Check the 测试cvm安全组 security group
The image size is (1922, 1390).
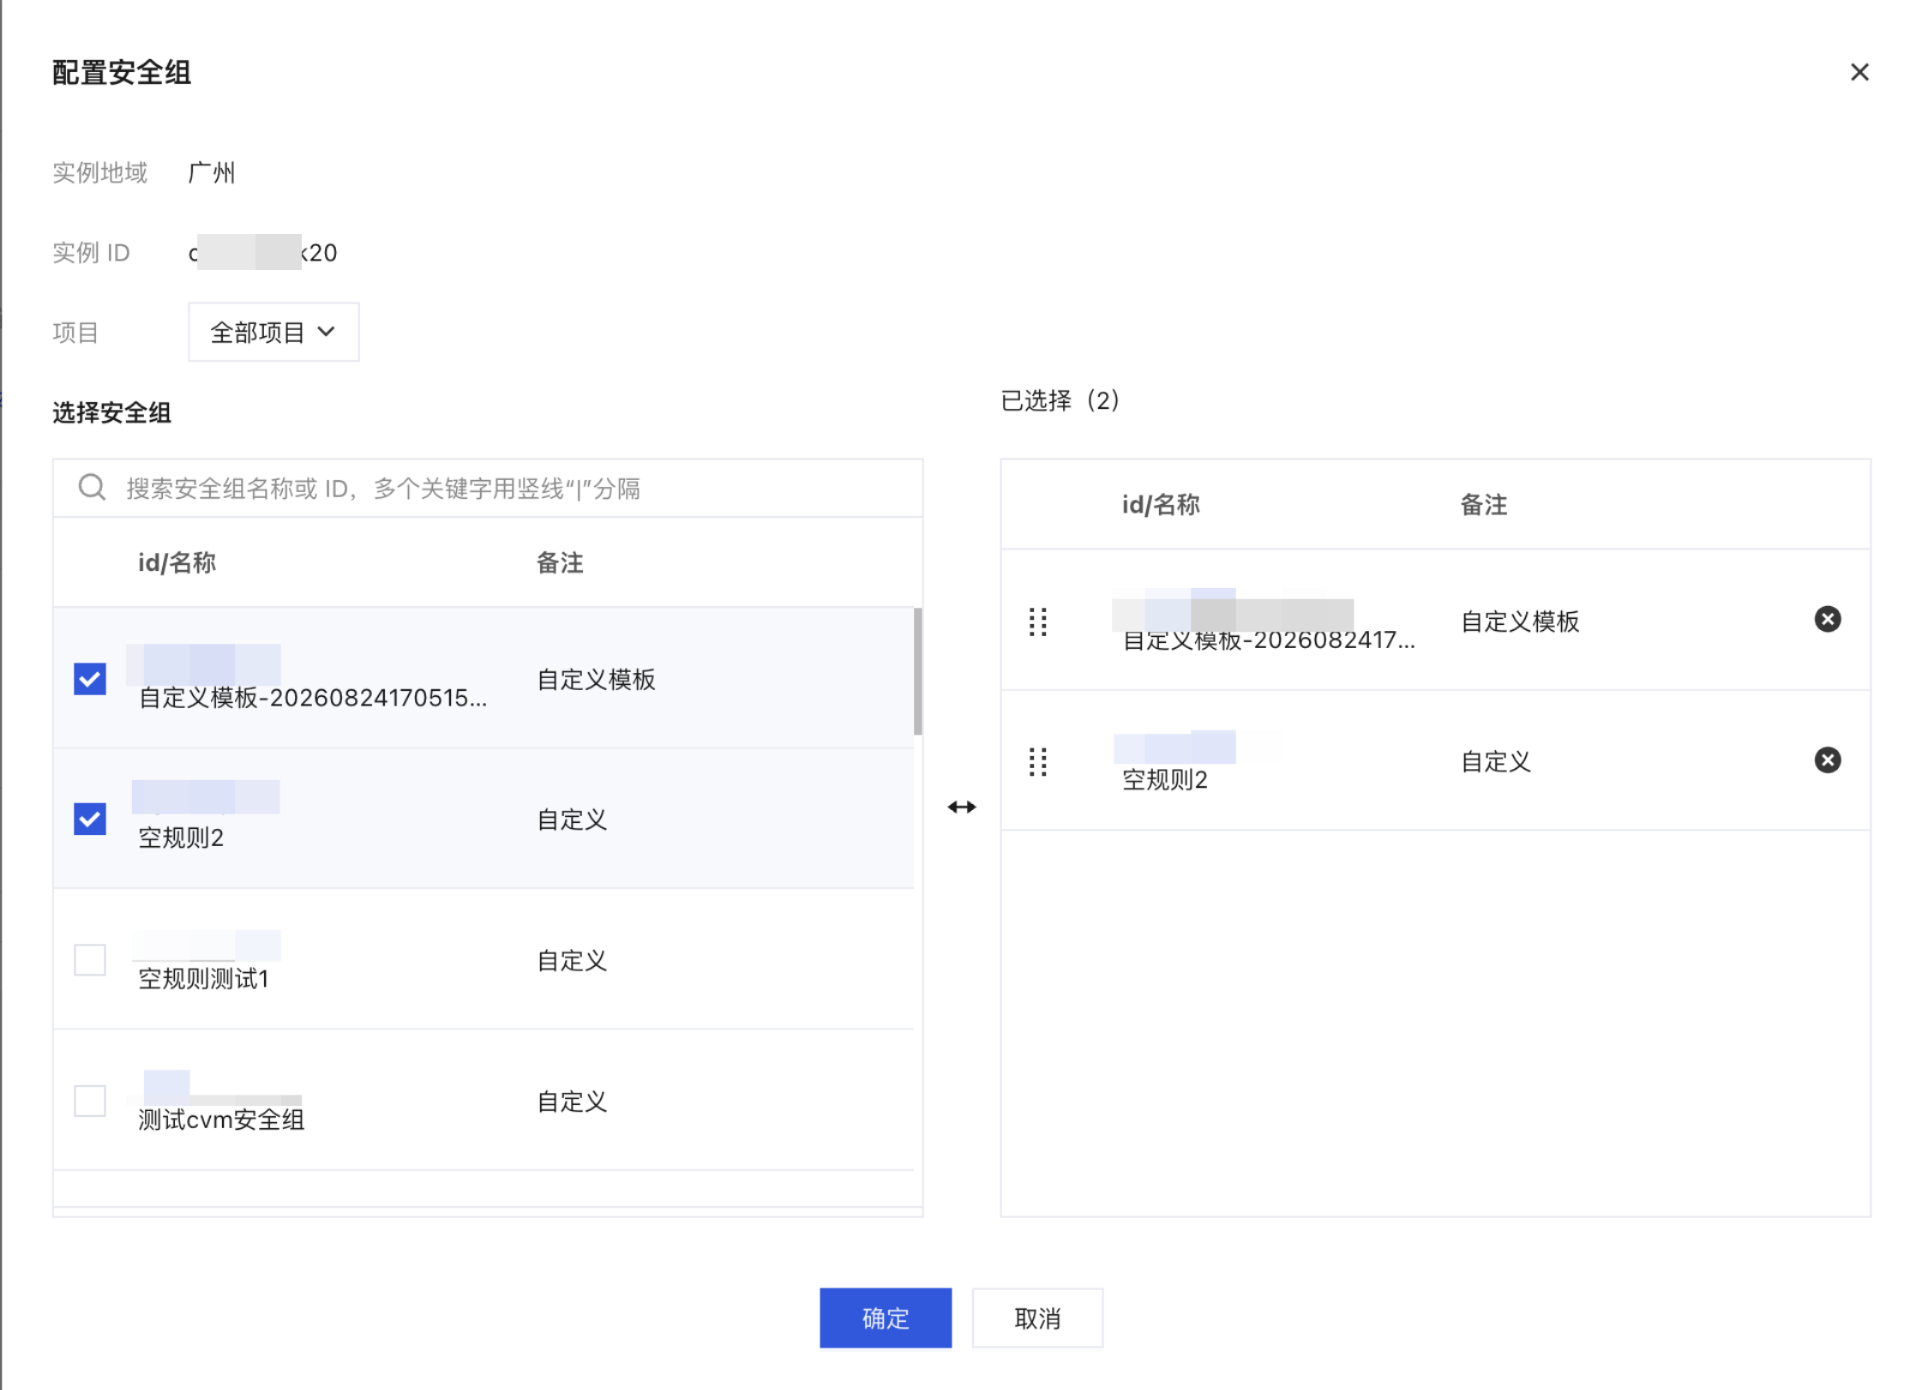90,1100
